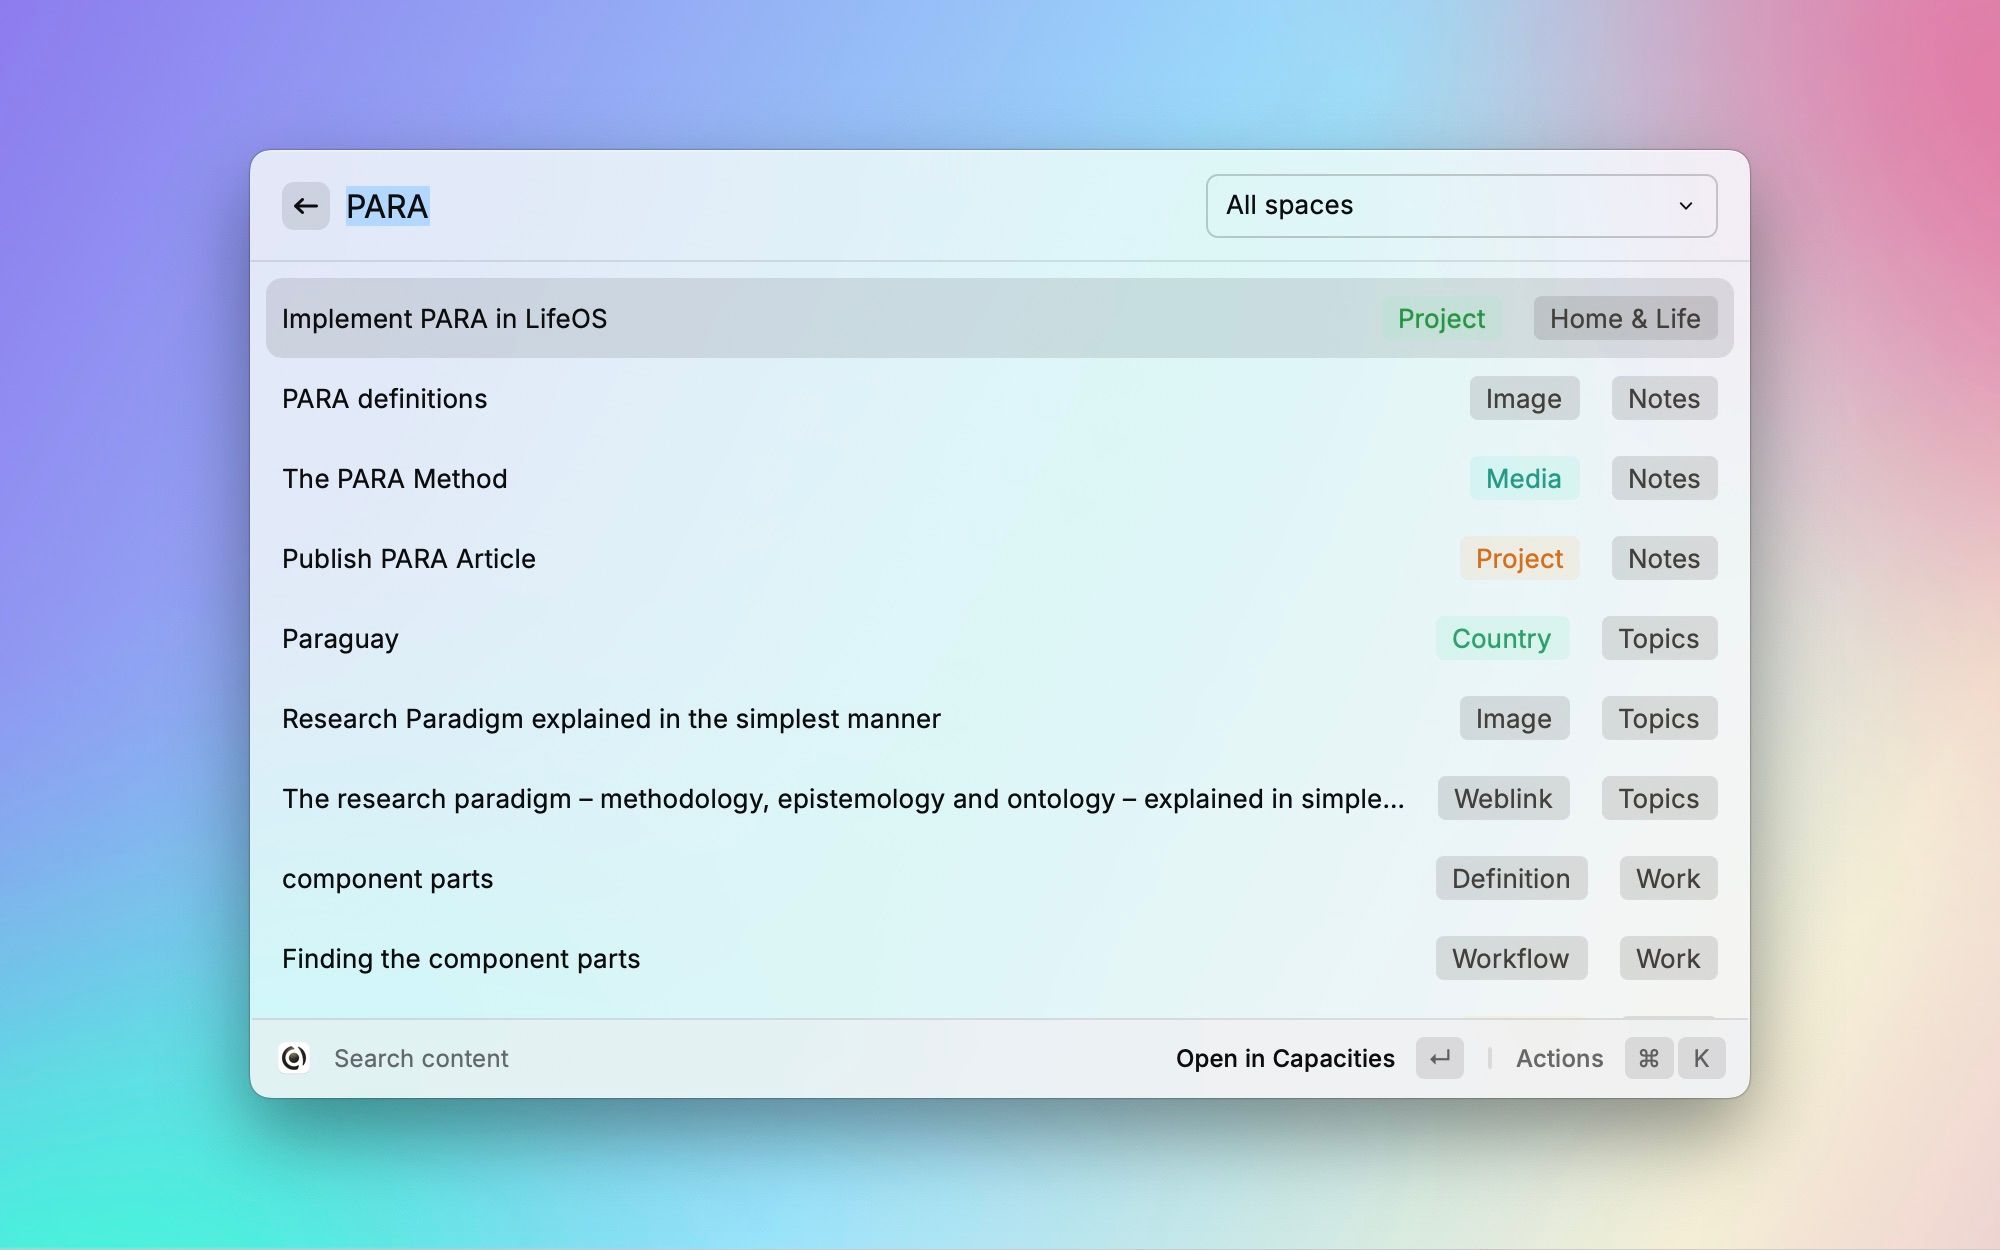
Task: Click the K shortcut key
Action: (1701, 1058)
